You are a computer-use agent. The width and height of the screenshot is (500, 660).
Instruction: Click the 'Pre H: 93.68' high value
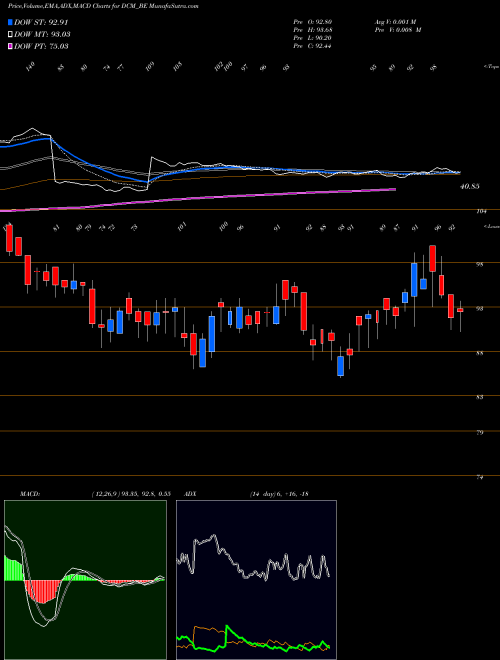coord(314,30)
